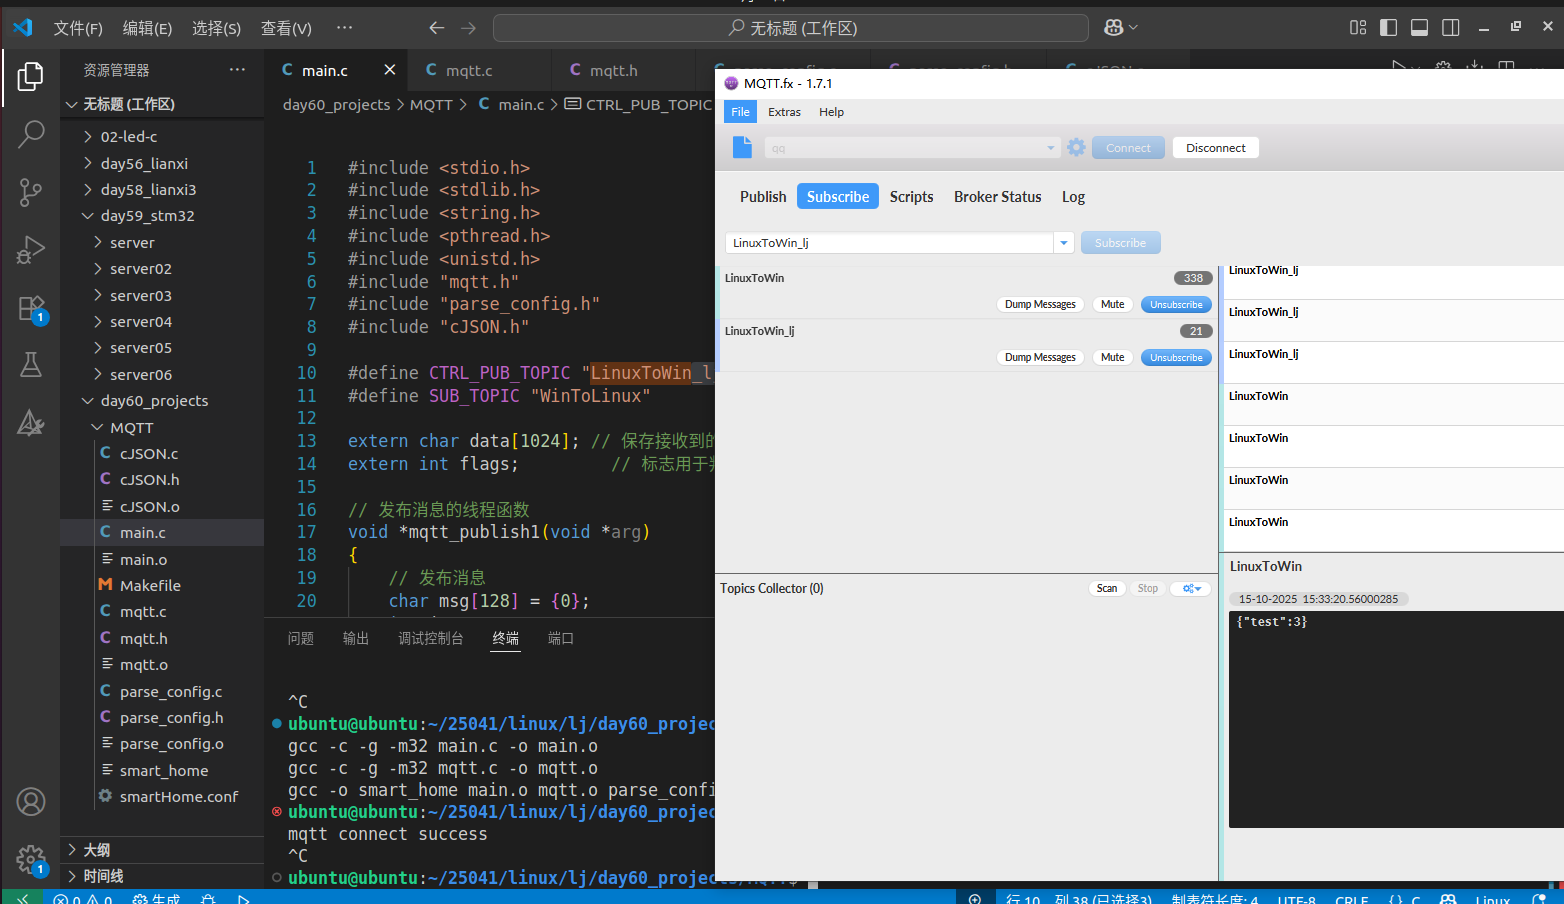Toggle the bottom panel visibility
The width and height of the screenshot is (1564, 904).
(x=1419, y=28)
